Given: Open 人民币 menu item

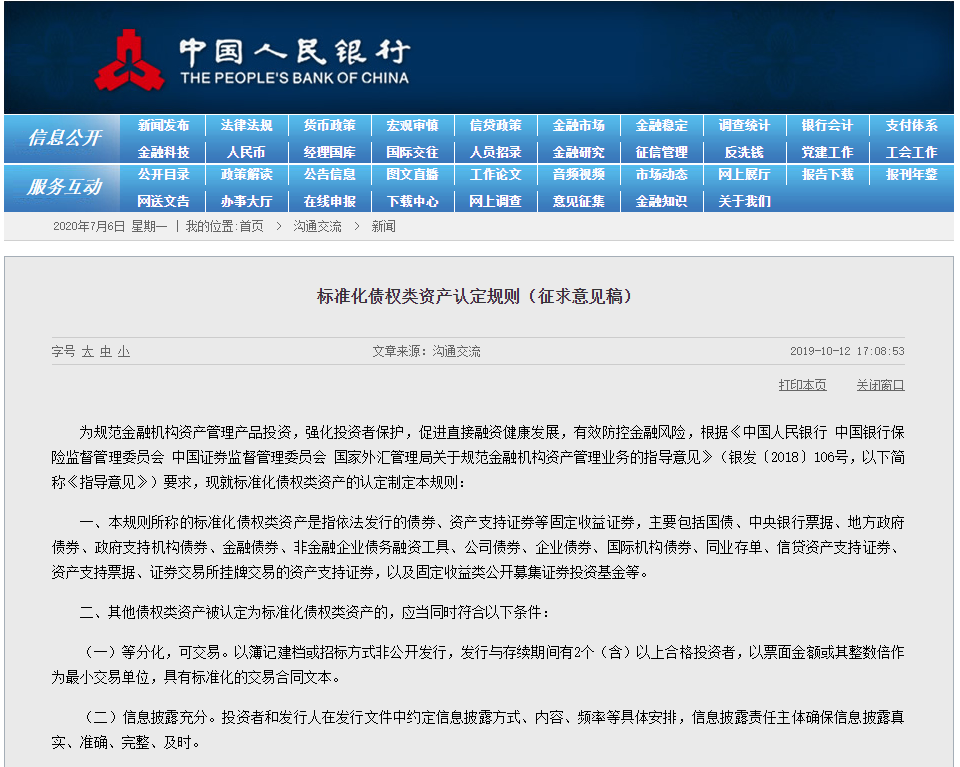Looking at the screenshot, I should click(x=246, y=152).
